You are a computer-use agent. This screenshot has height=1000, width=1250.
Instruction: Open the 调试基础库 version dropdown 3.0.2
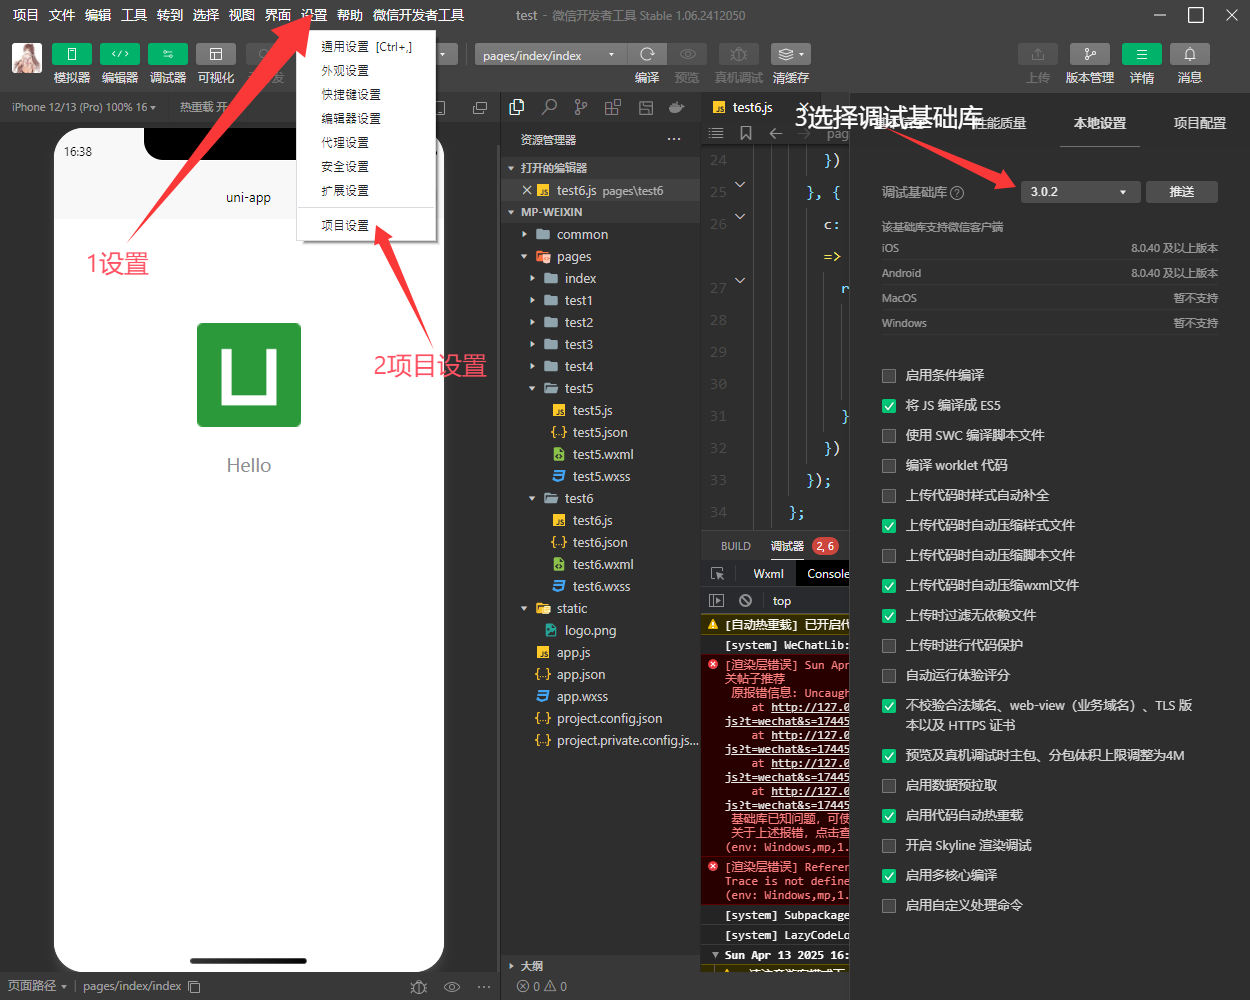1080,192
